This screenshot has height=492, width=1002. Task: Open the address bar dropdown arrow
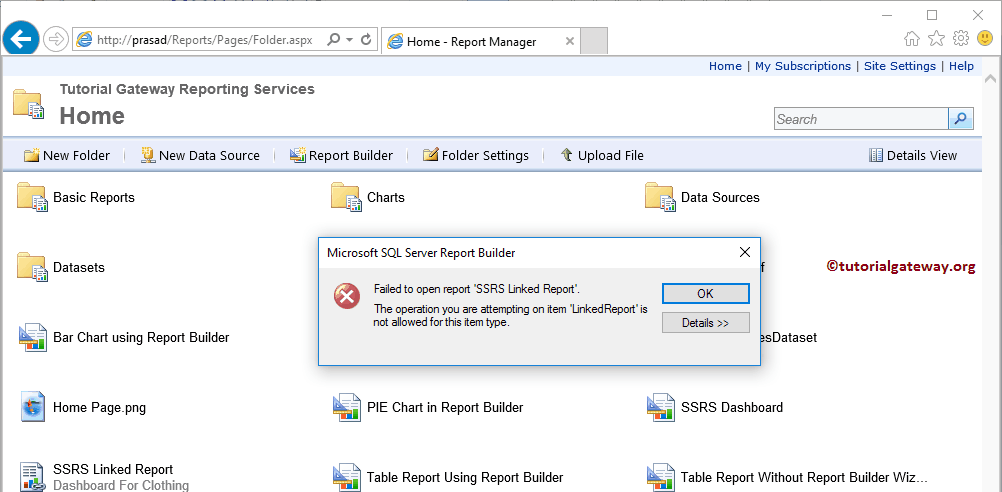pyautogui.click(x=350, y=40)
